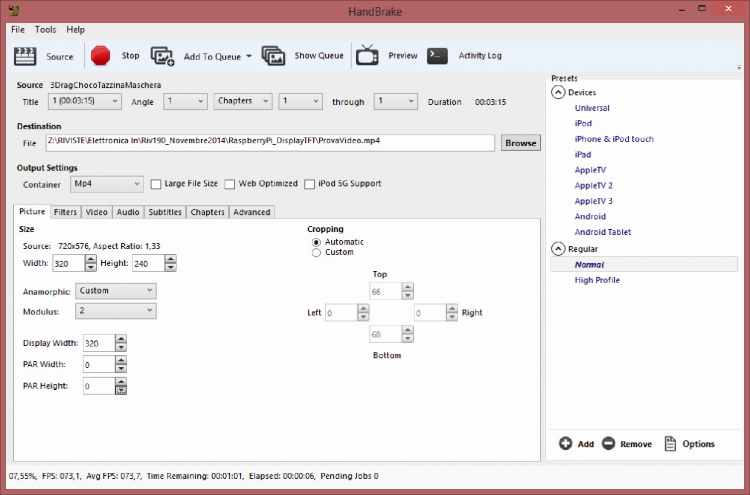Viewport: 750px width, 495px height.
Task: Switch to the Audio tab
Action: 128,212
